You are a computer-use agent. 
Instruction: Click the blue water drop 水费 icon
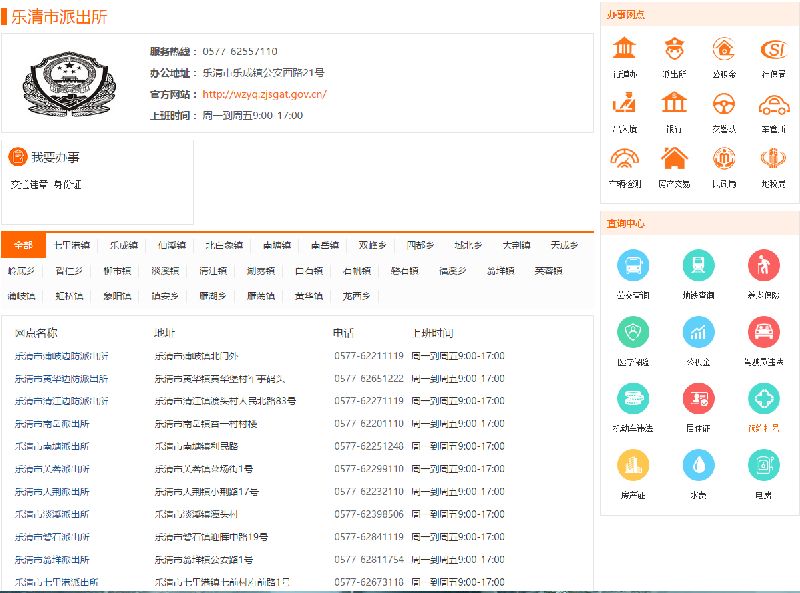coord(698,465)
